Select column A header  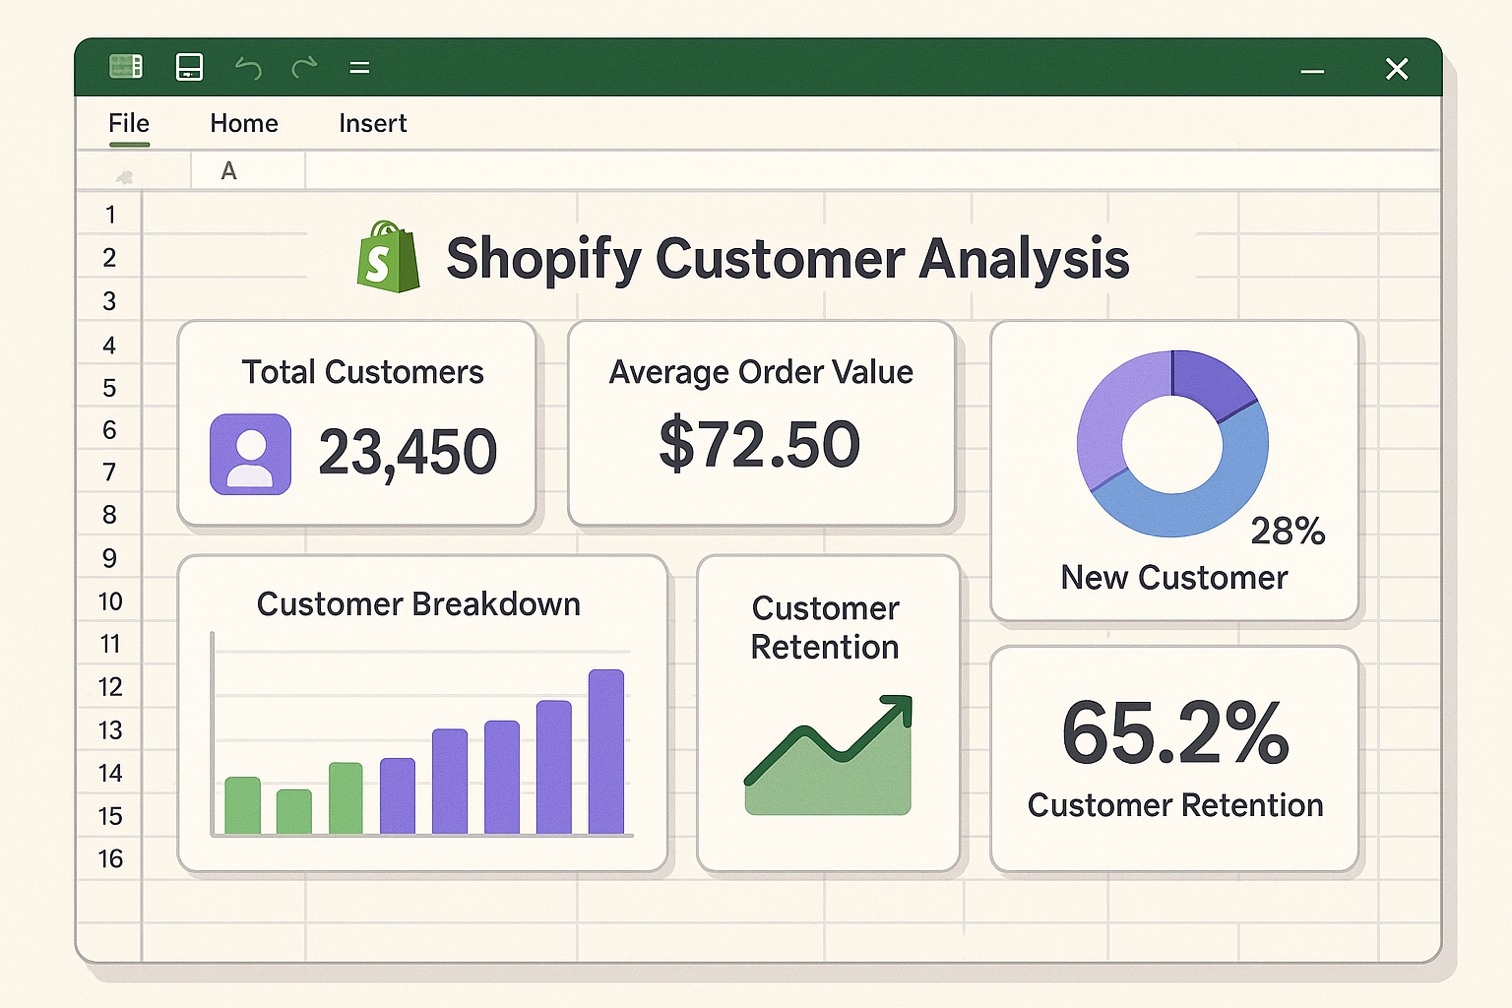click(x=229, y=171)
